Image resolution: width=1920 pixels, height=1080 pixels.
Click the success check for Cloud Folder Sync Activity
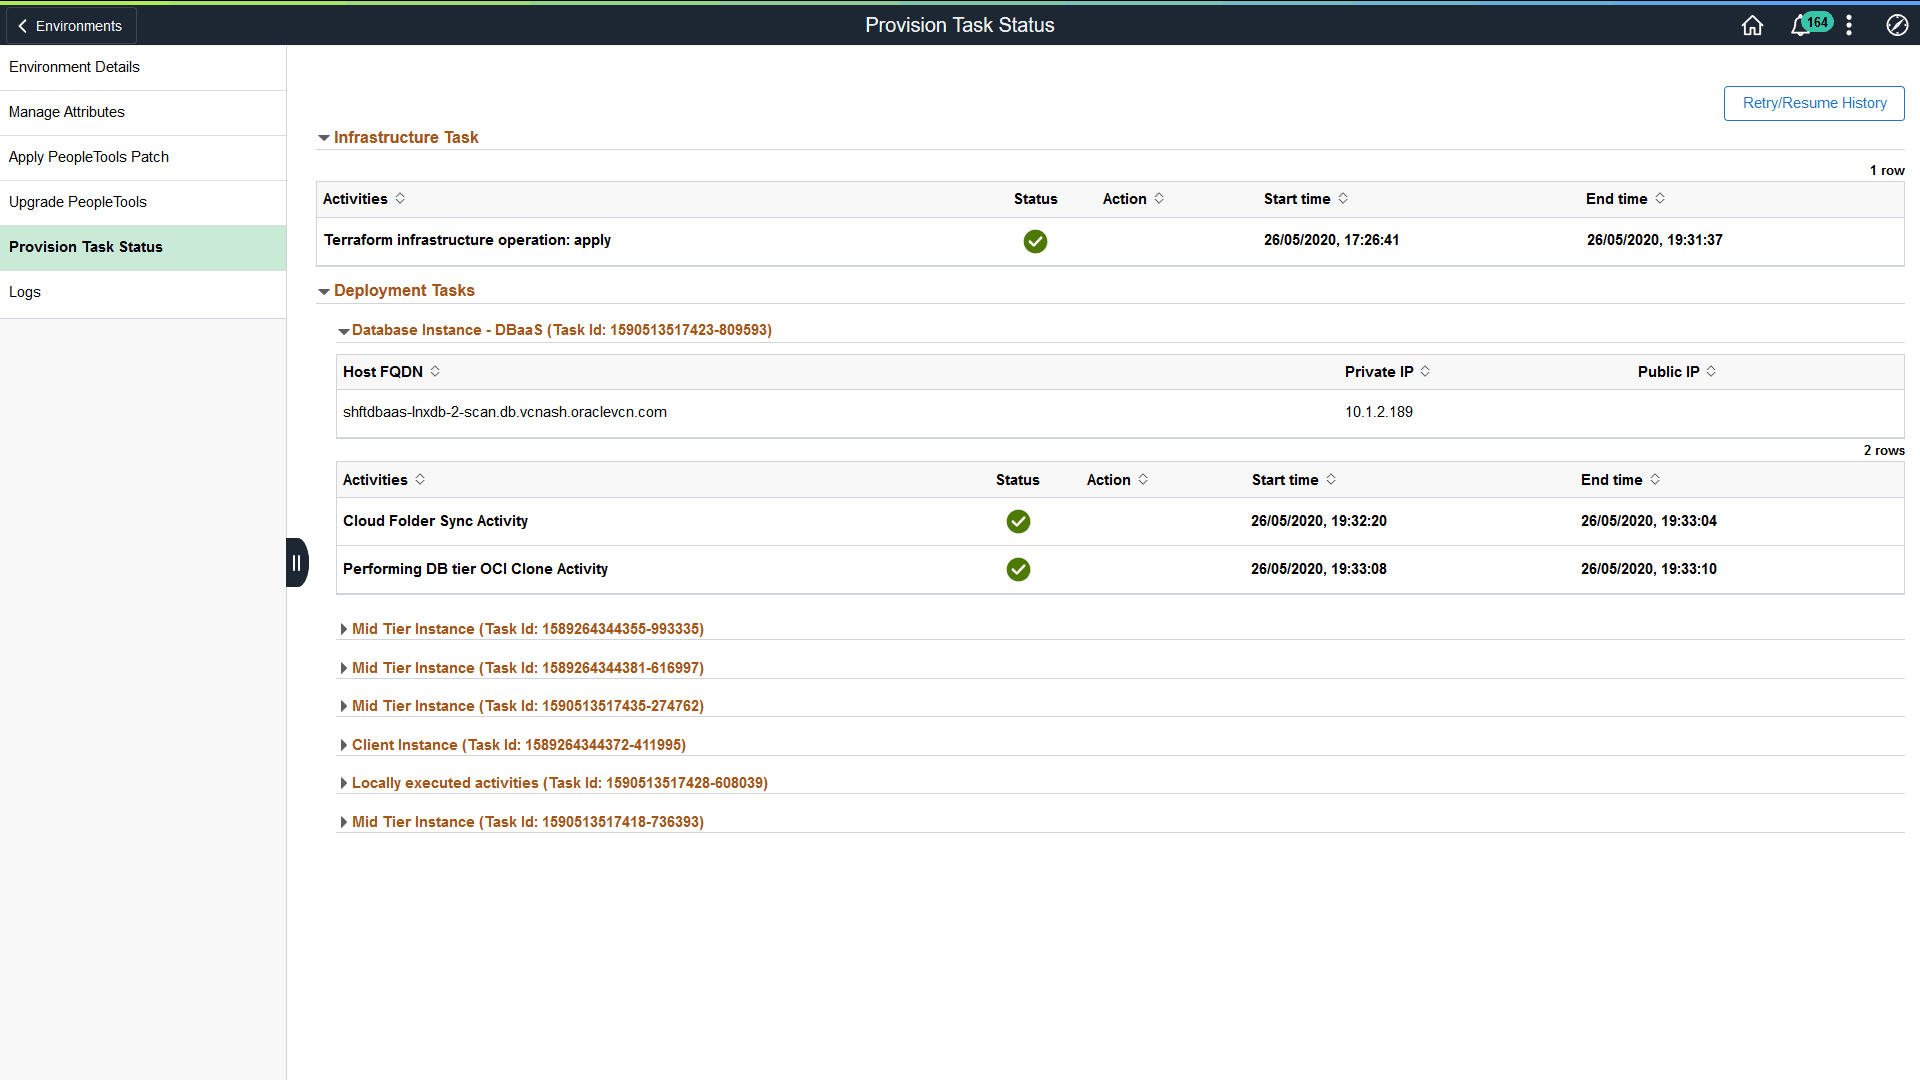pyautogui.click(x=1018, y=521)
